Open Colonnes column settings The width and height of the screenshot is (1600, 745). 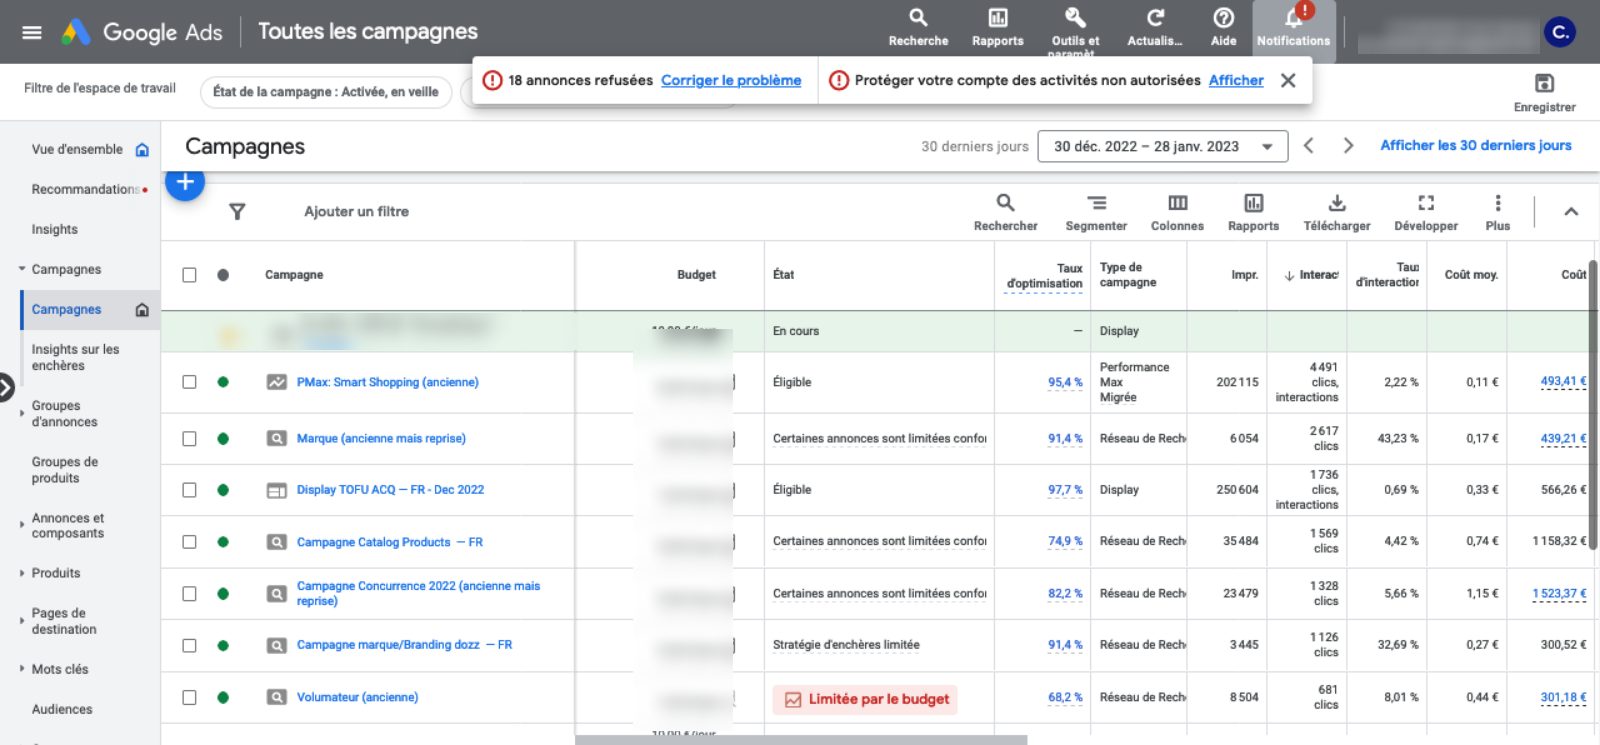pyautogui.click(x=1177, y=212)
